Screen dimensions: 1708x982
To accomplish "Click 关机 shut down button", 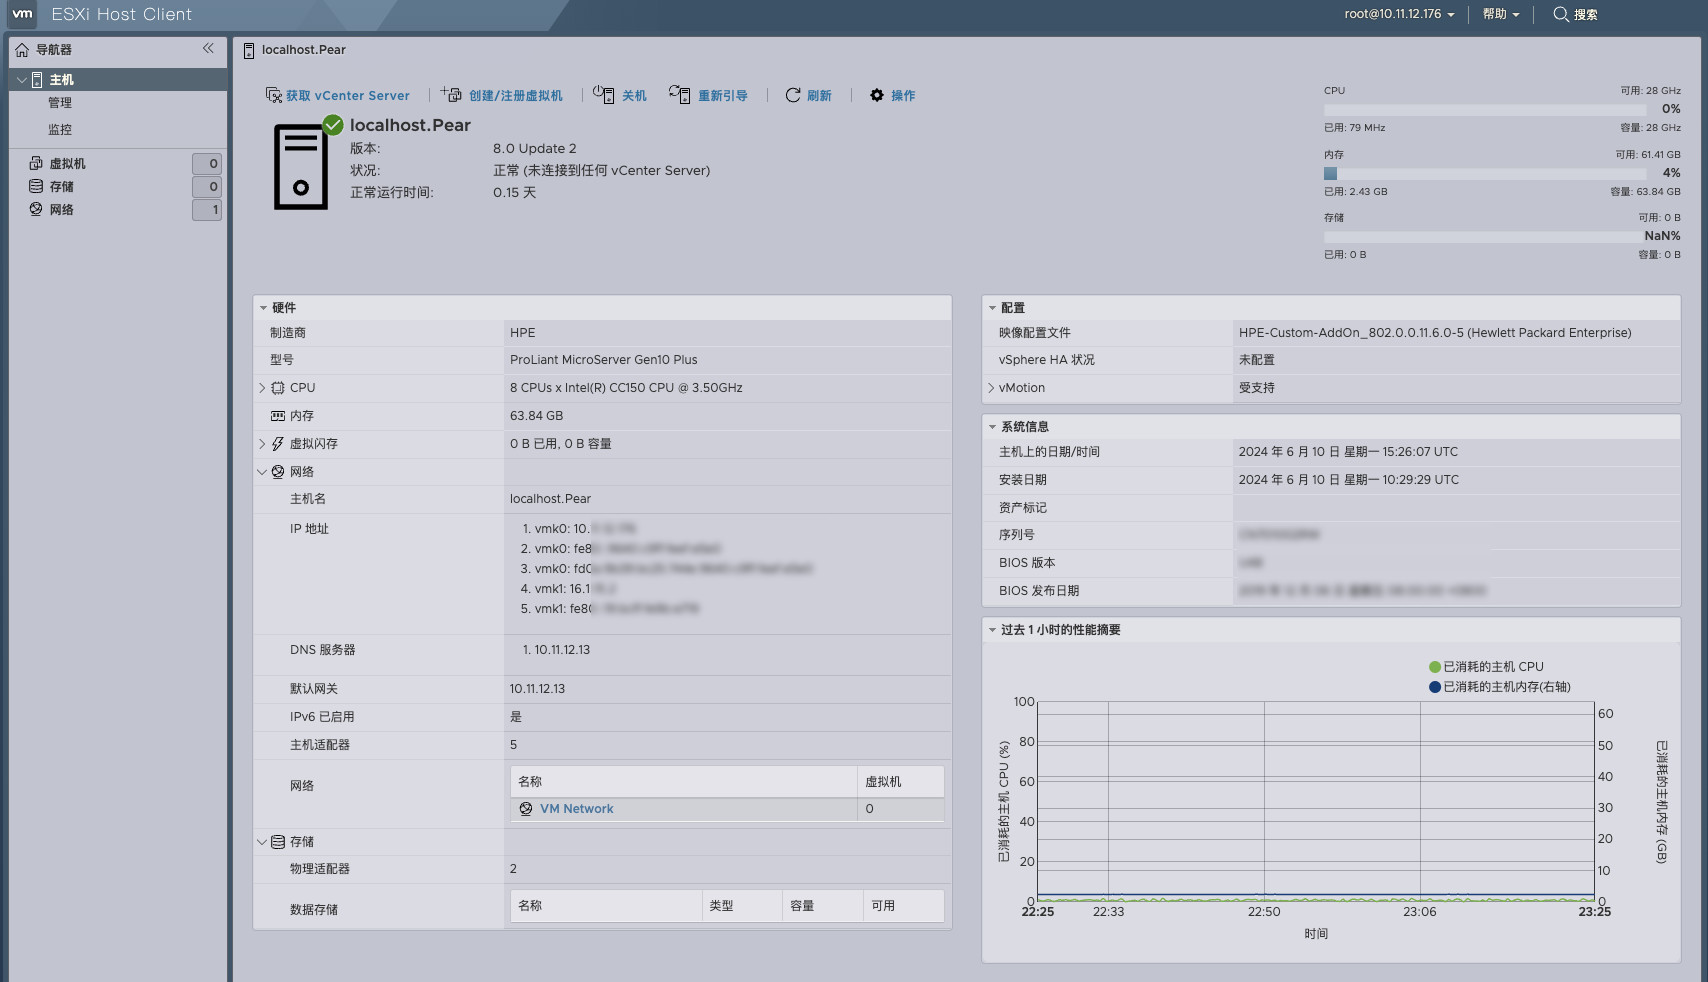I will click(620, 95).
